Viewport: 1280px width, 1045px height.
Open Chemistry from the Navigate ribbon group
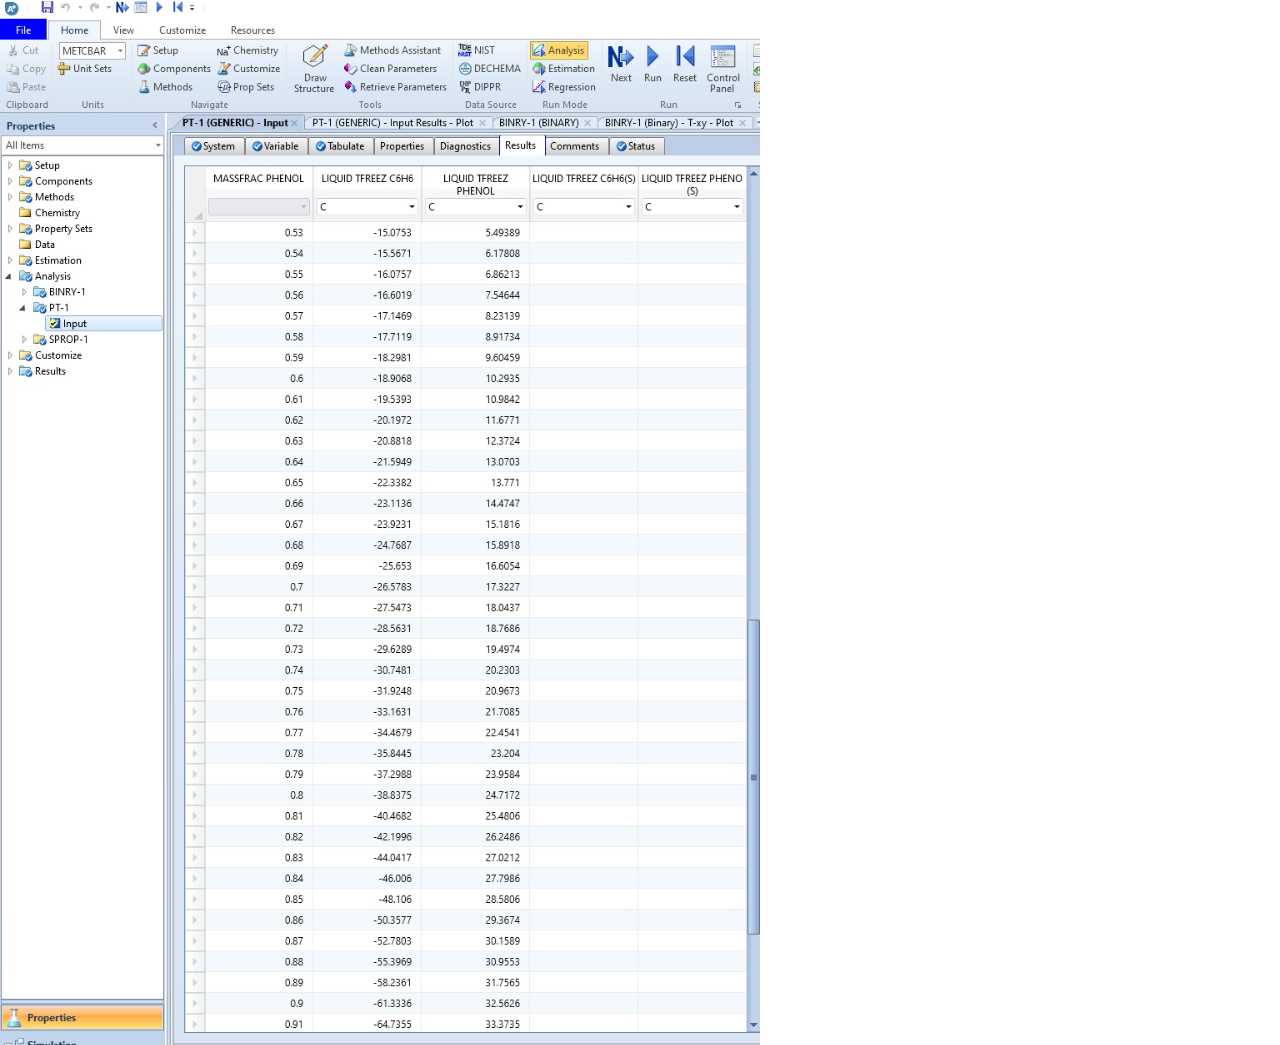248,50
